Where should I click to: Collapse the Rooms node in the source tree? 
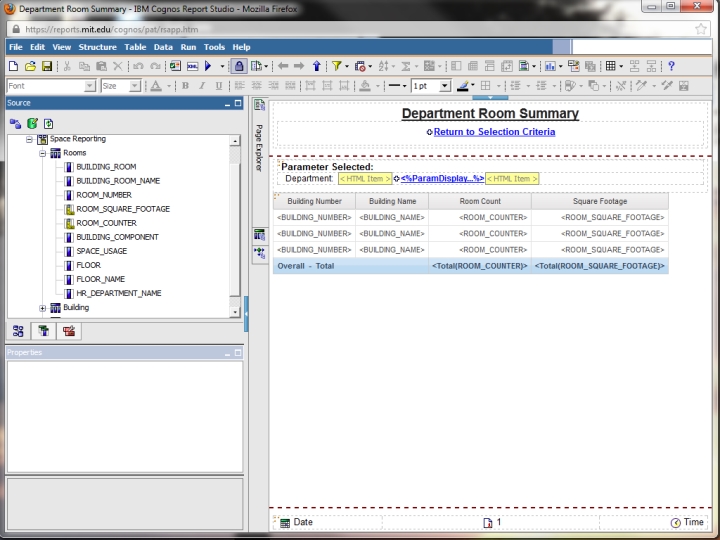tap(43, 153)
